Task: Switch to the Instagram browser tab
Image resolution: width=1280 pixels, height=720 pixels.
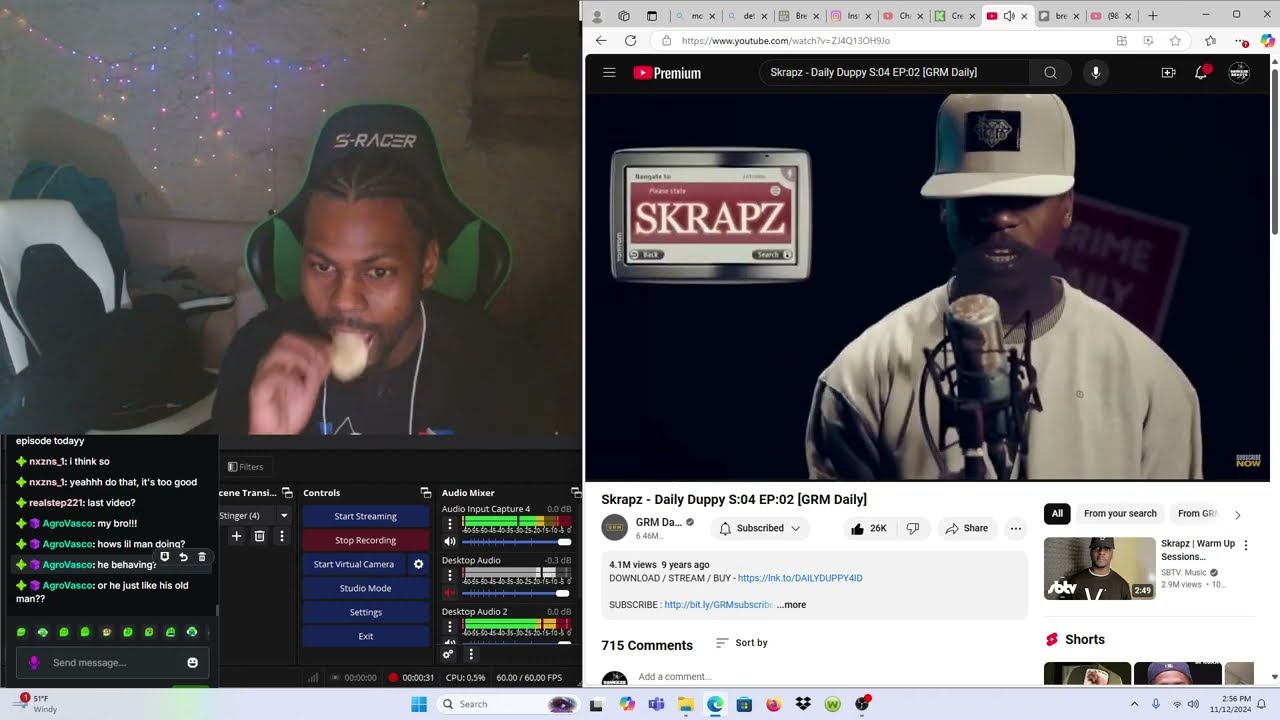Action: coord(852,16)
